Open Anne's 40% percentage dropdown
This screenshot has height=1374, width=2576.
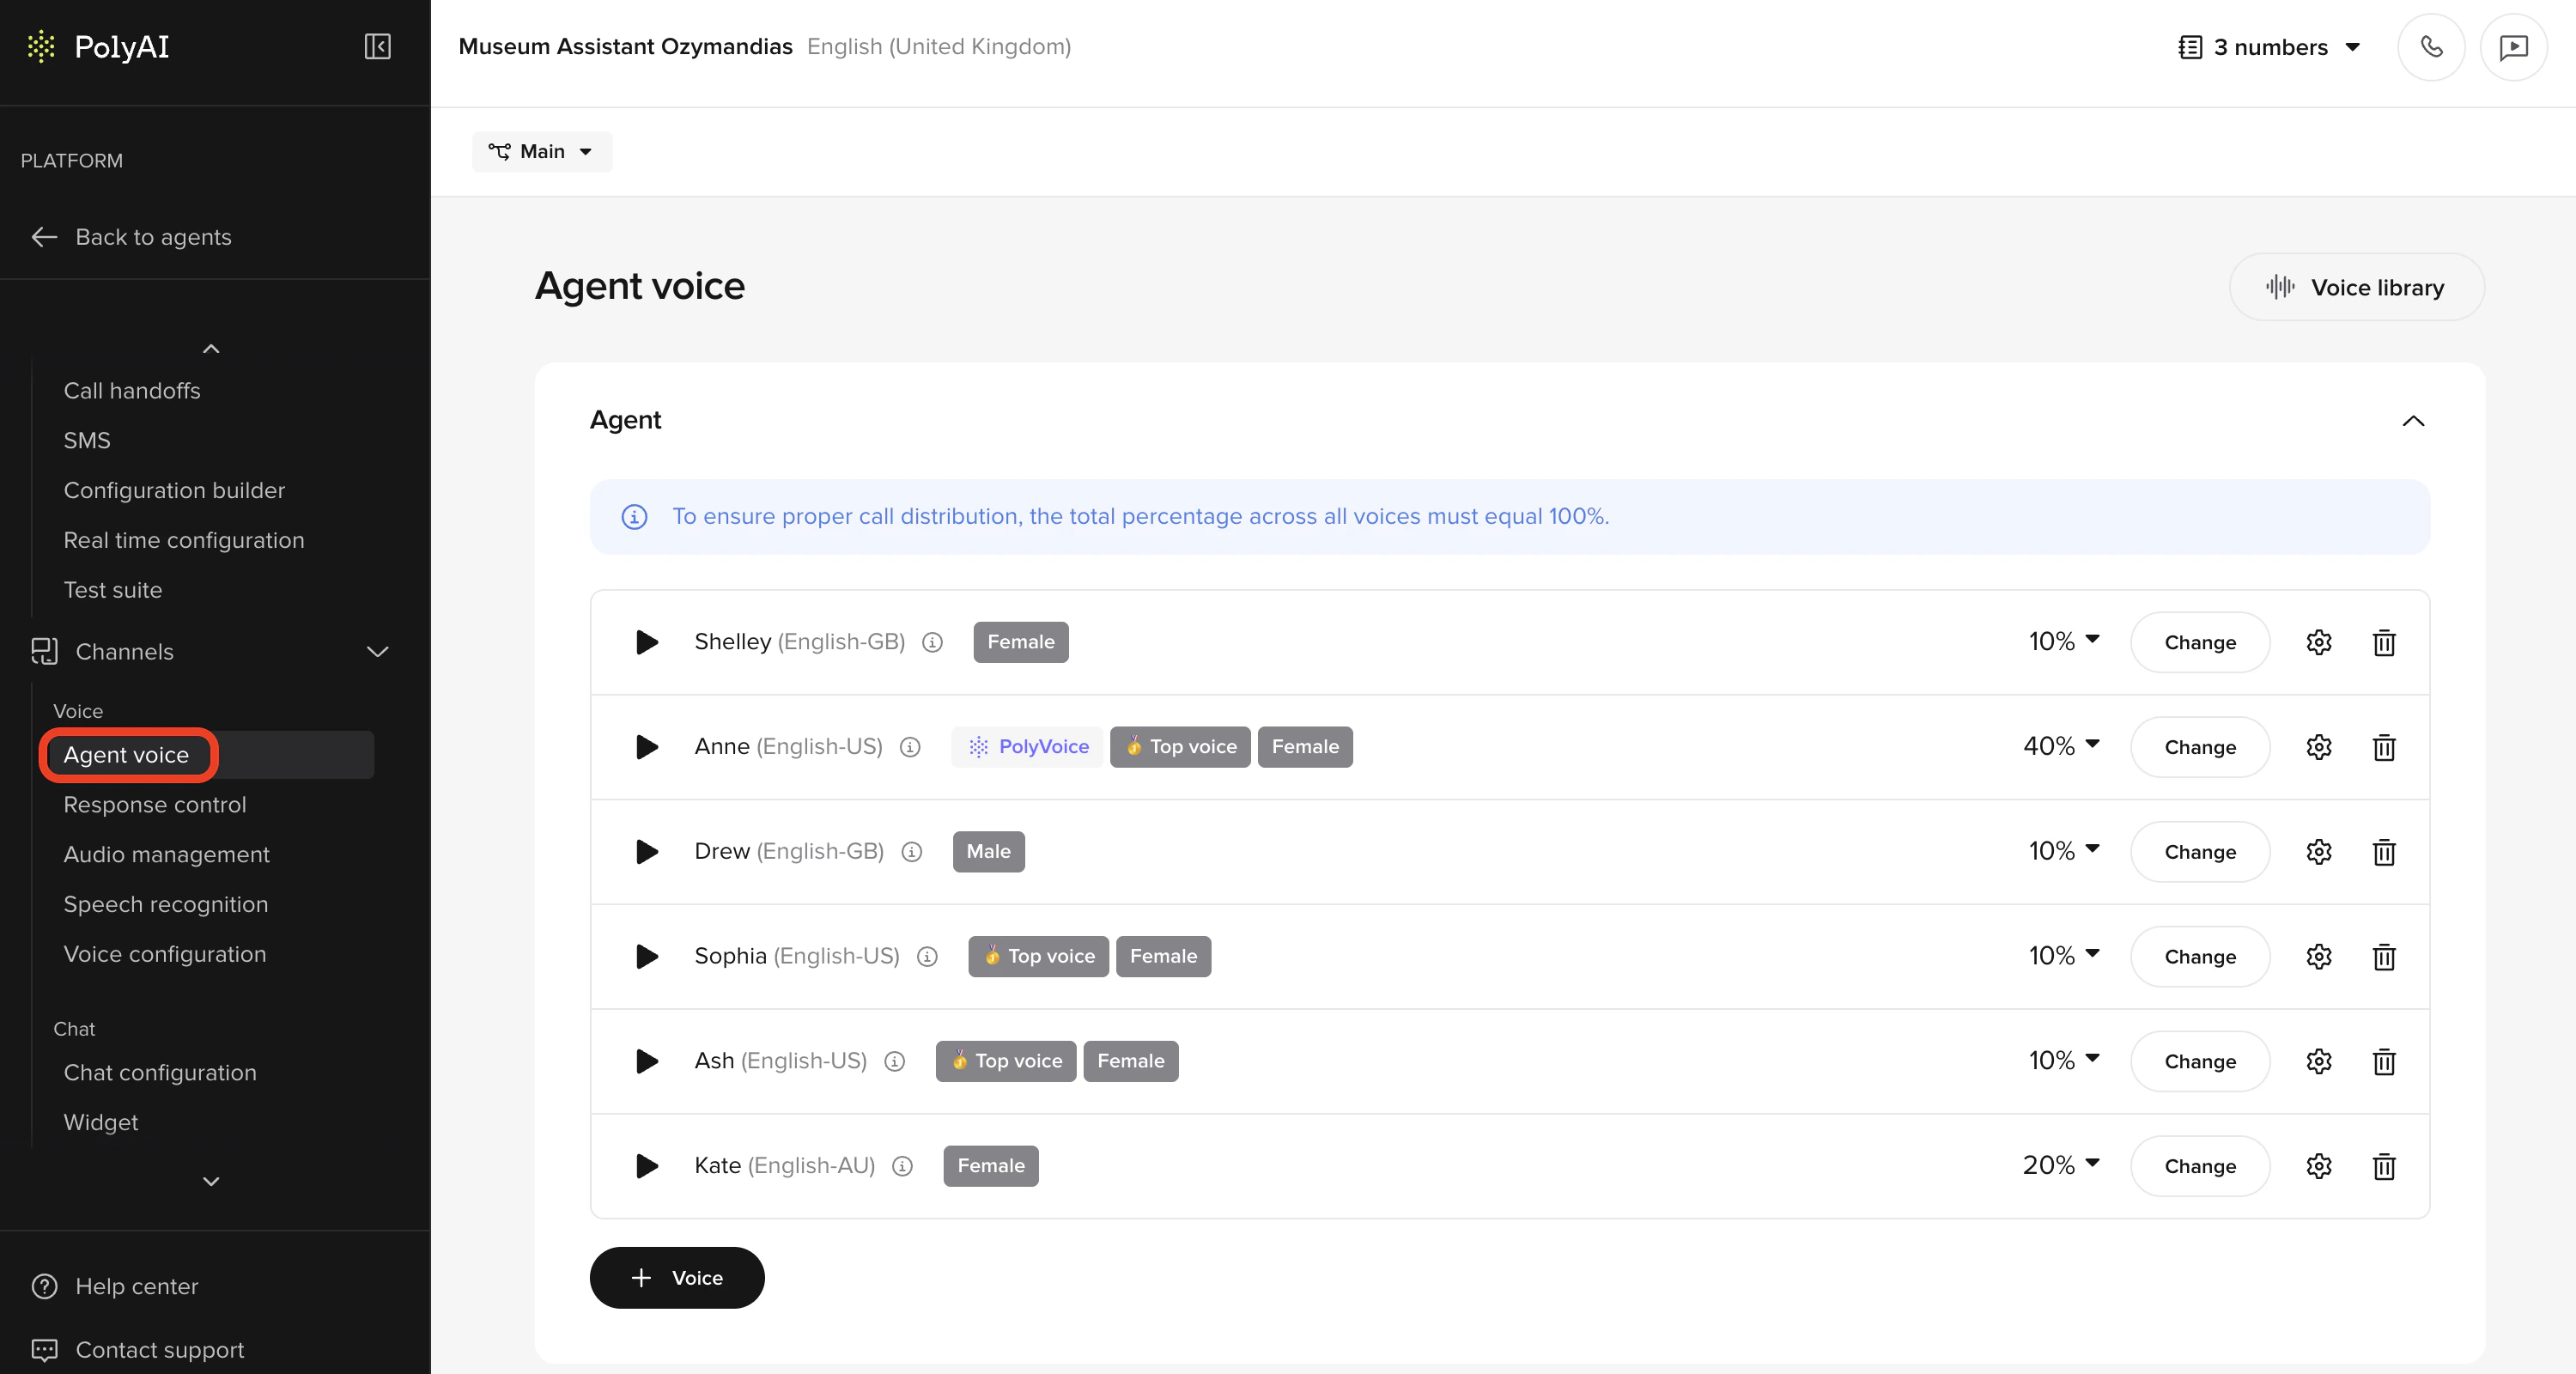coord(2060,746)
